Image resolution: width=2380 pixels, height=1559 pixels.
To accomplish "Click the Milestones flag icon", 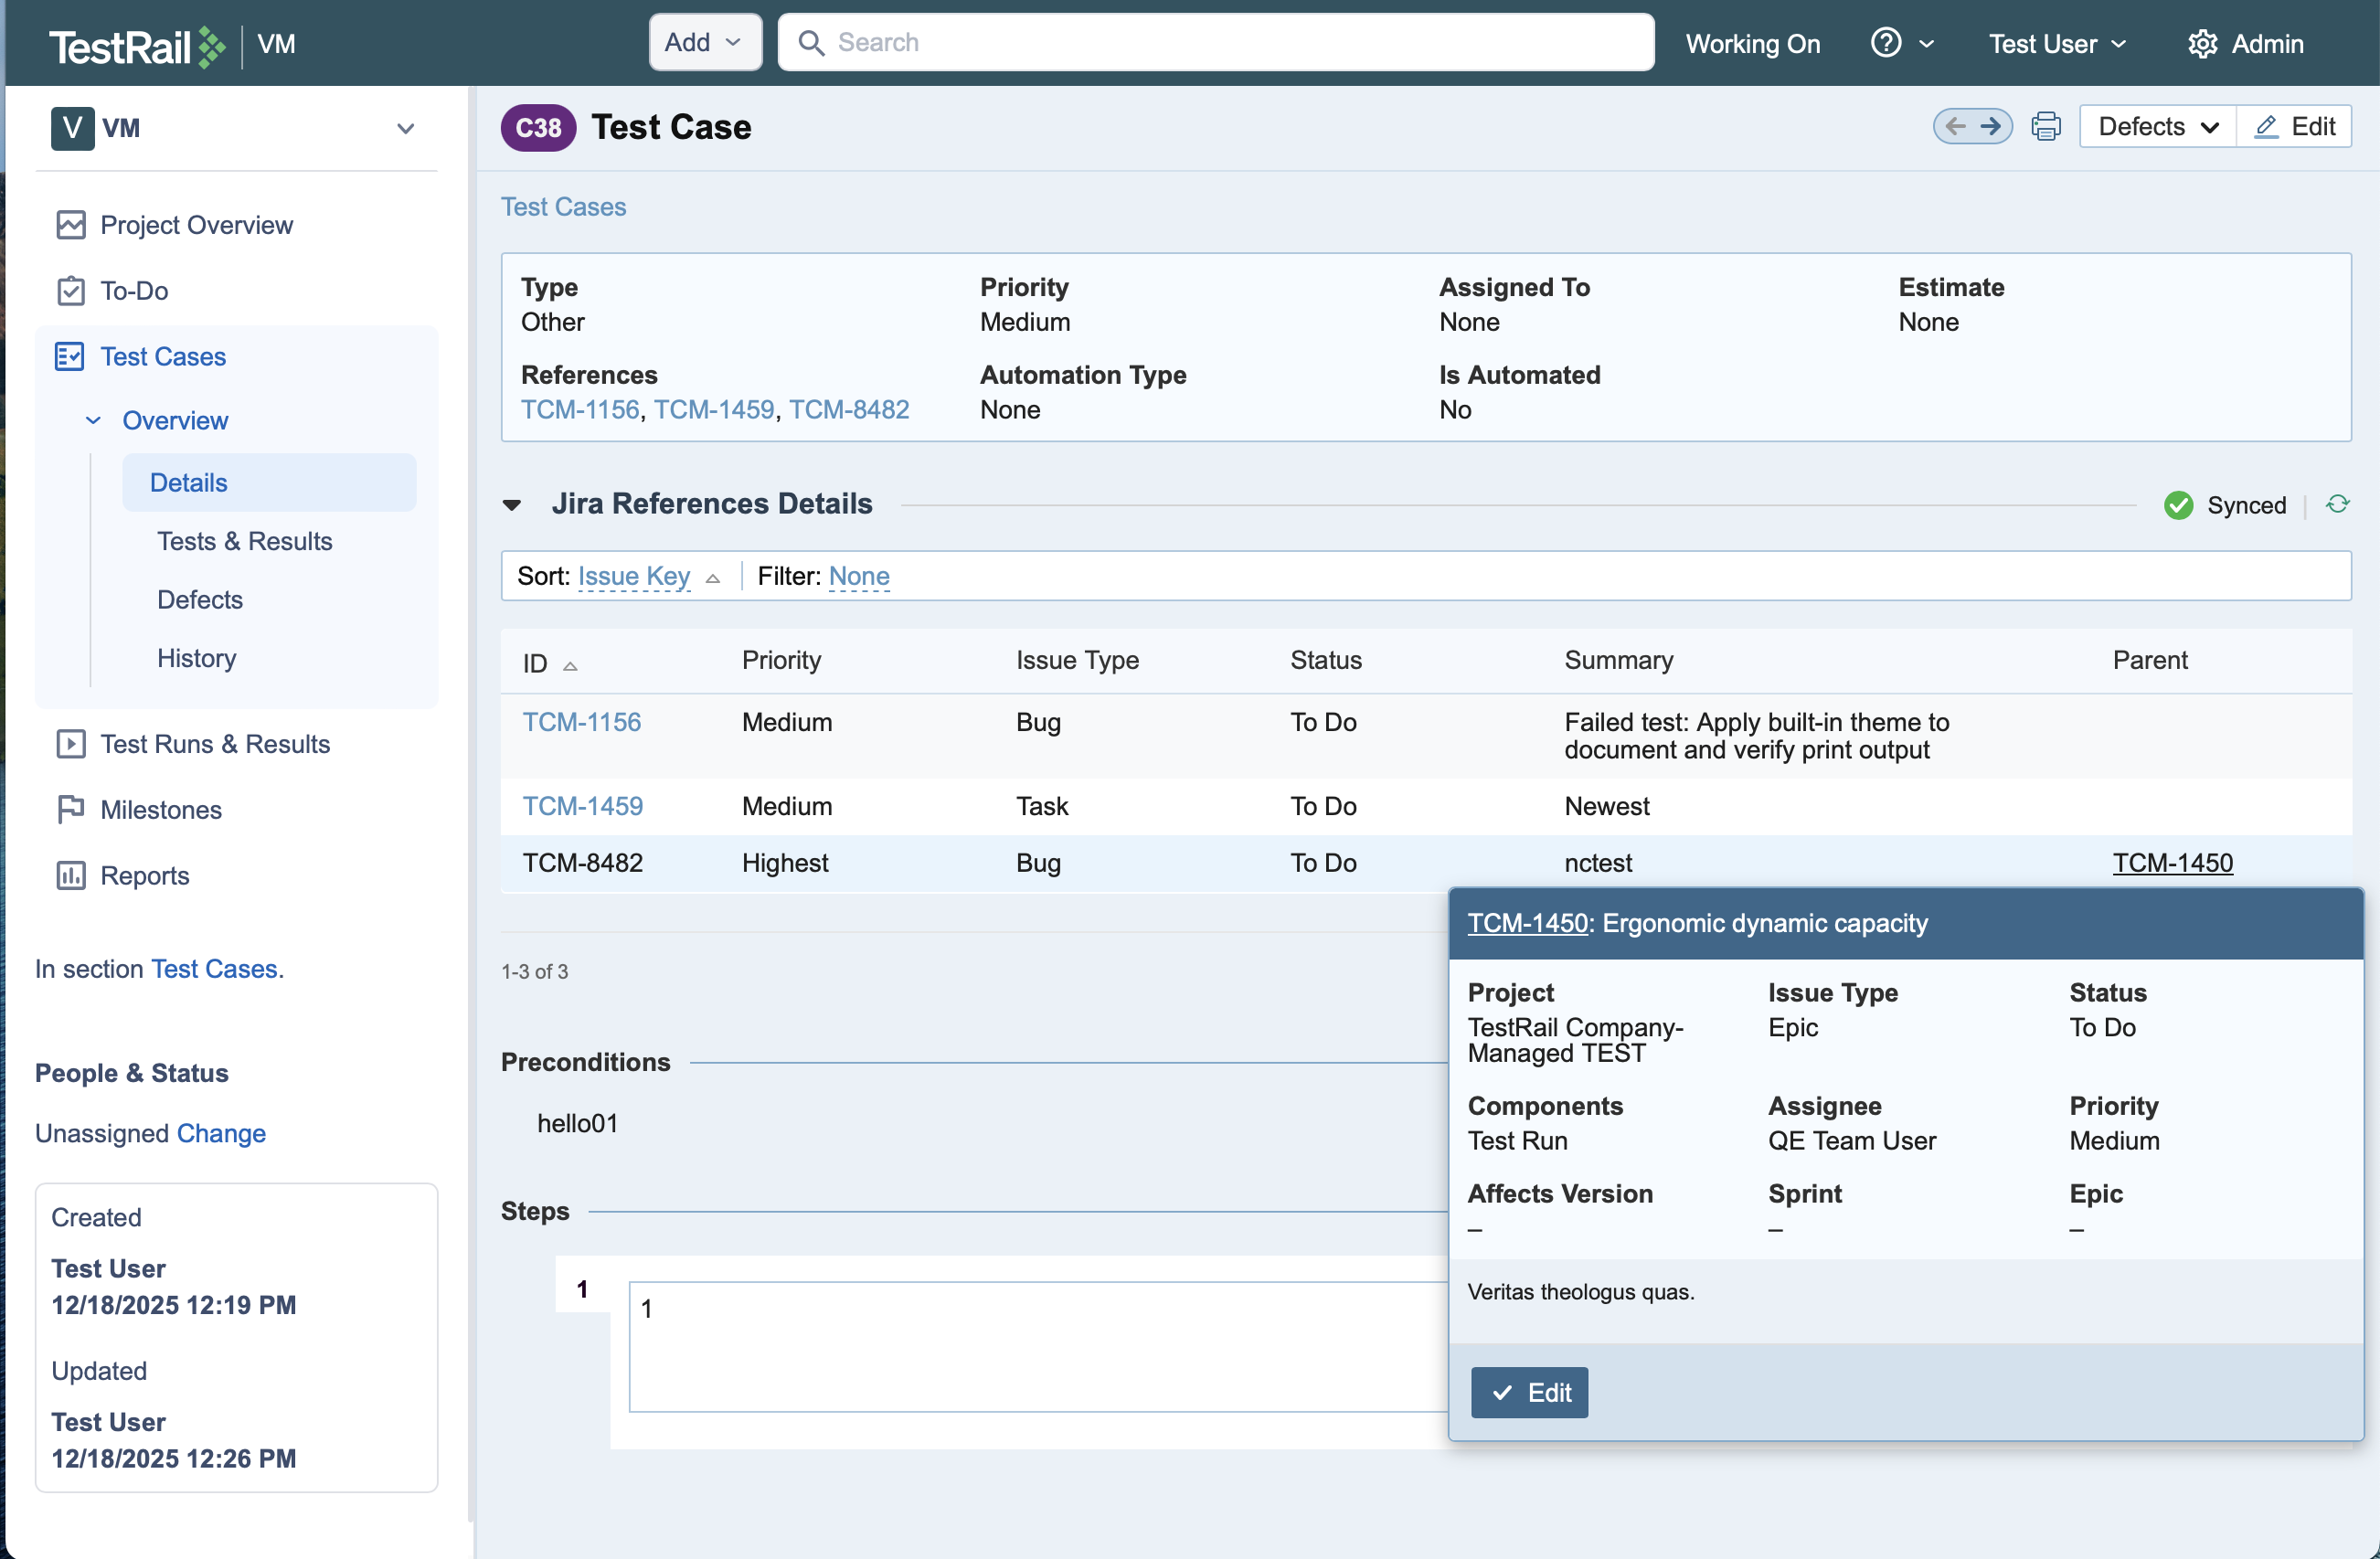I will [x=71, y=809].
